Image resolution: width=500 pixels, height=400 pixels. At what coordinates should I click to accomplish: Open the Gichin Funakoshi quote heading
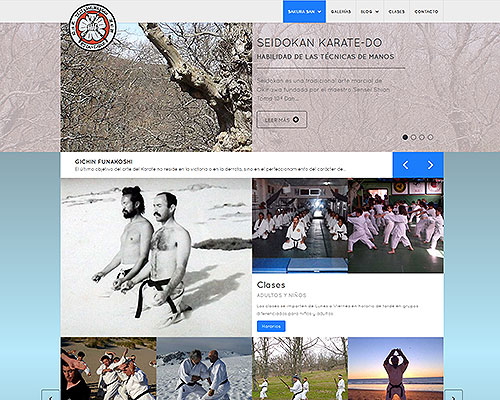pyautogui.click(x=104, y=162)
